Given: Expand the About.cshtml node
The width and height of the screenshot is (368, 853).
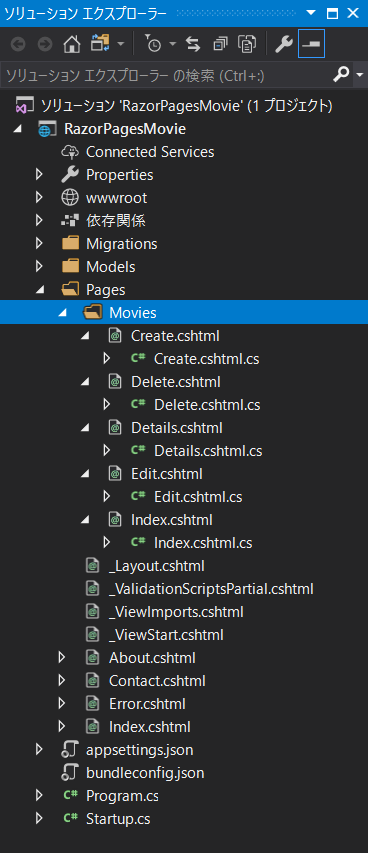Looking at the screenshot, I should 62,658.
